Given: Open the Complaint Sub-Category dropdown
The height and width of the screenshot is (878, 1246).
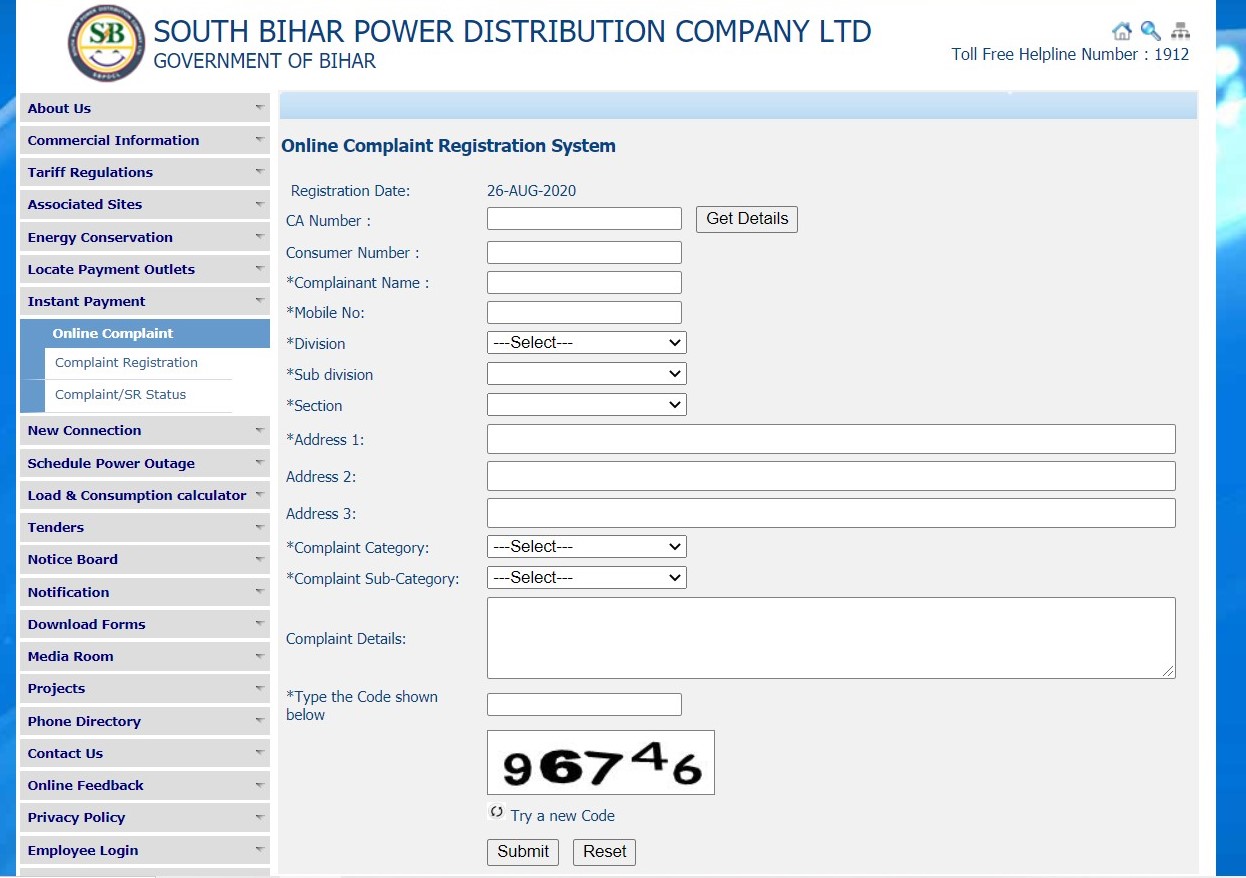Looking at the screenshot, I should (x=587, y=578).
